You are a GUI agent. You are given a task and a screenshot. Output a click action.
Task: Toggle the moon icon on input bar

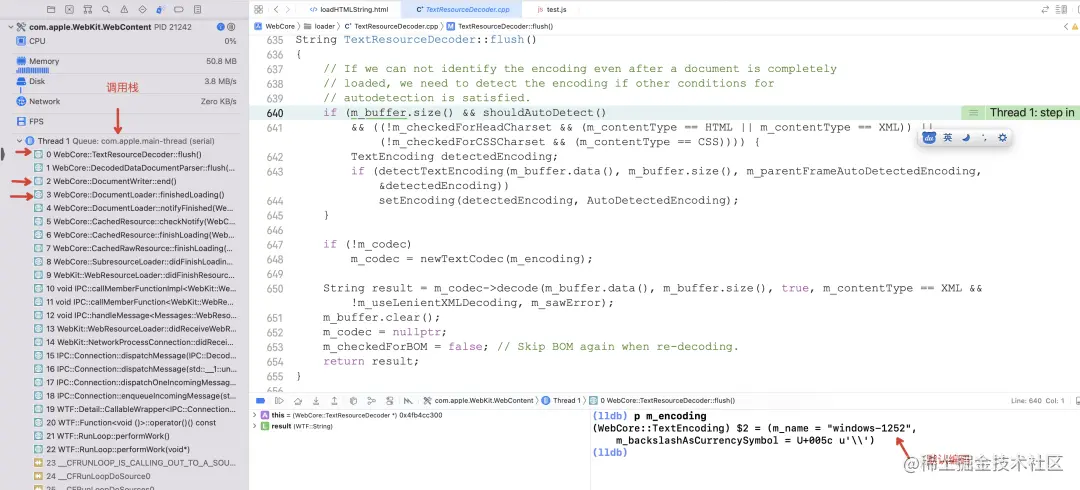pyautogui.click(x=966, y=138)
